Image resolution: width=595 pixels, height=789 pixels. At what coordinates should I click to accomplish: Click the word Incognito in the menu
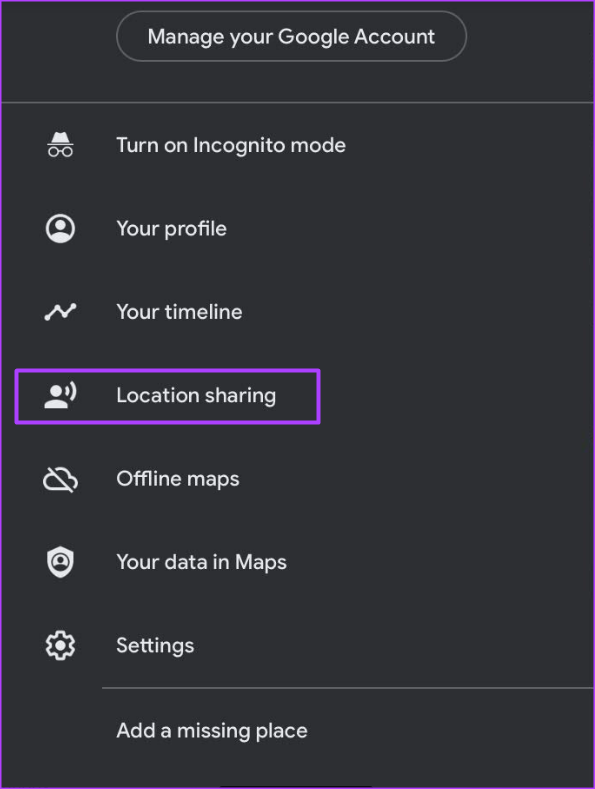point(240,146)
